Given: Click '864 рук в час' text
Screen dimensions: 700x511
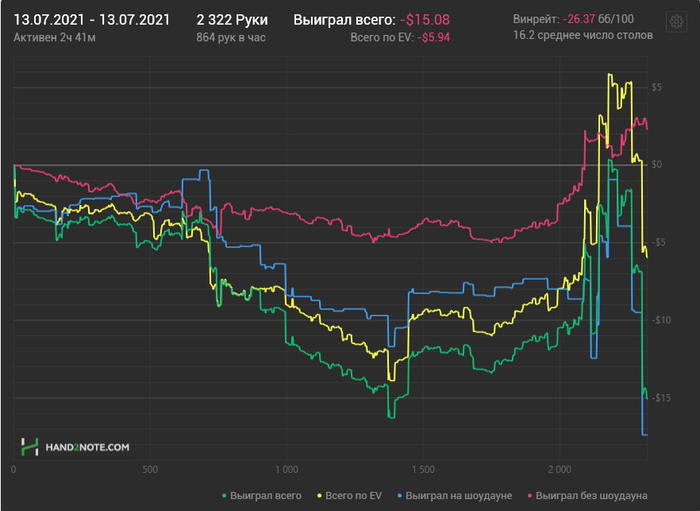Looking at the screenshot, I should [231, 37].
